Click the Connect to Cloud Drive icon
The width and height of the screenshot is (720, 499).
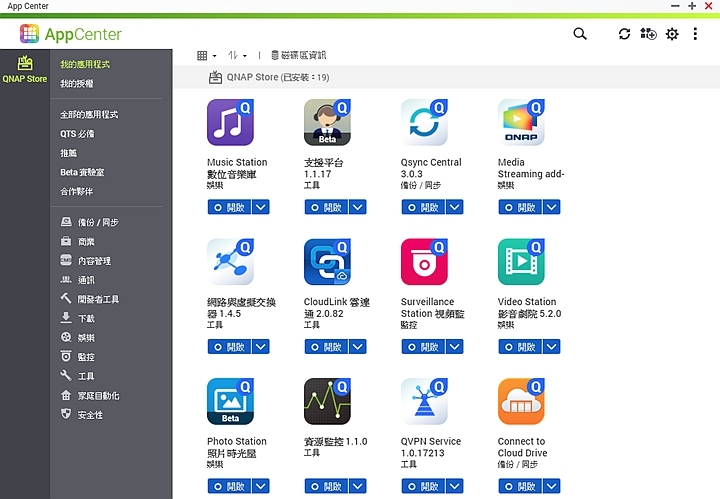pos(521,402)
